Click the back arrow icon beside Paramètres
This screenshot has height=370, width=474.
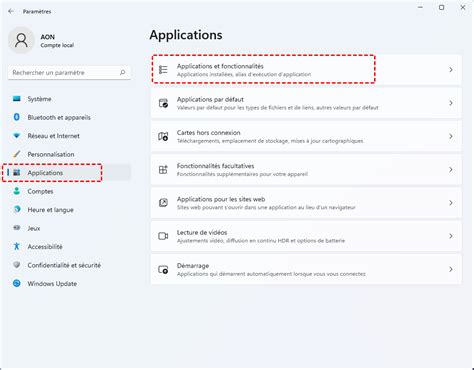pos(11,11)
